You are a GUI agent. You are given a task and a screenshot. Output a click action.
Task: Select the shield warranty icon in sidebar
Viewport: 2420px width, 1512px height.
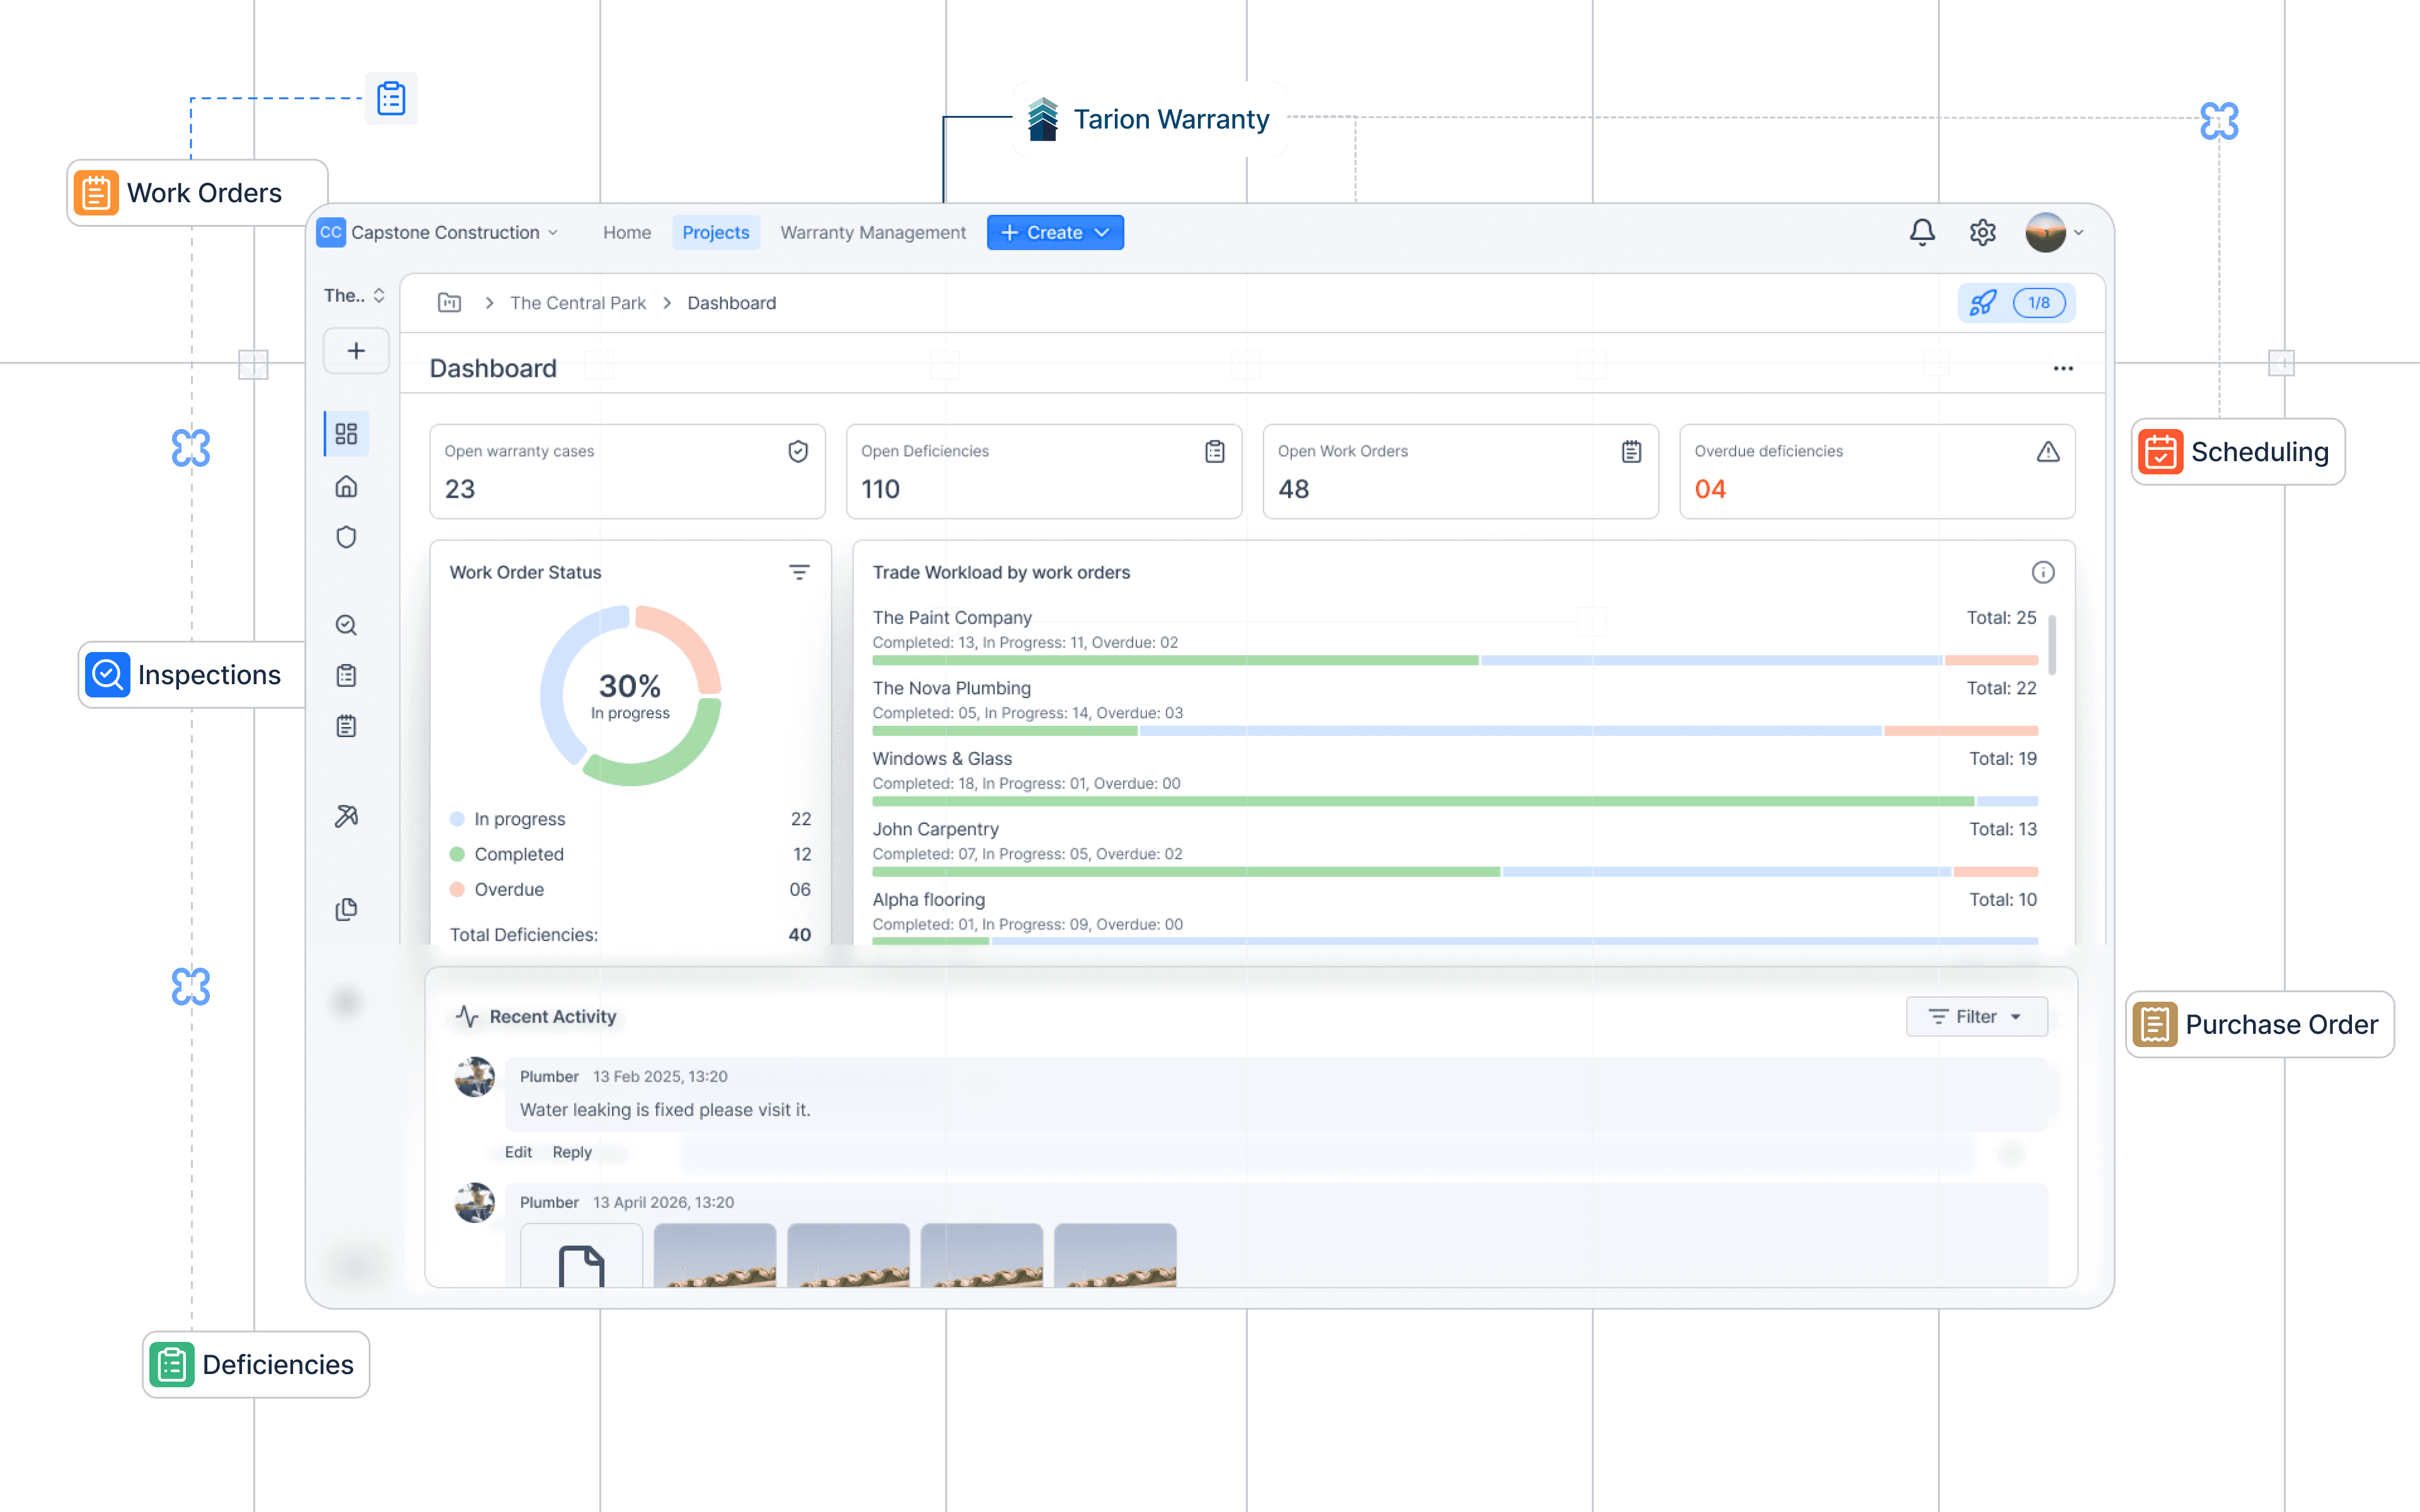pos(346,537)
